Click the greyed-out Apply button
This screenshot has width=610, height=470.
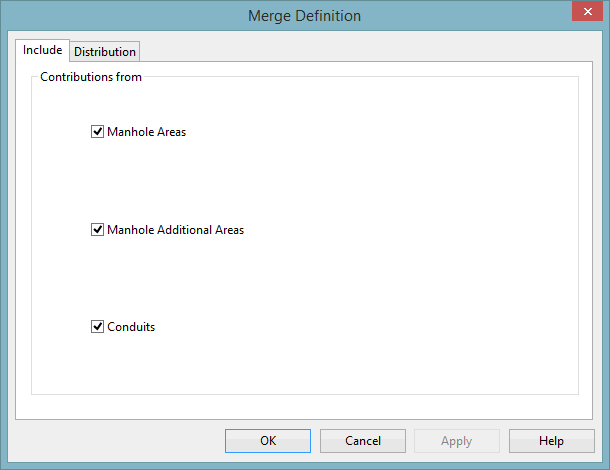pos(457,441)
